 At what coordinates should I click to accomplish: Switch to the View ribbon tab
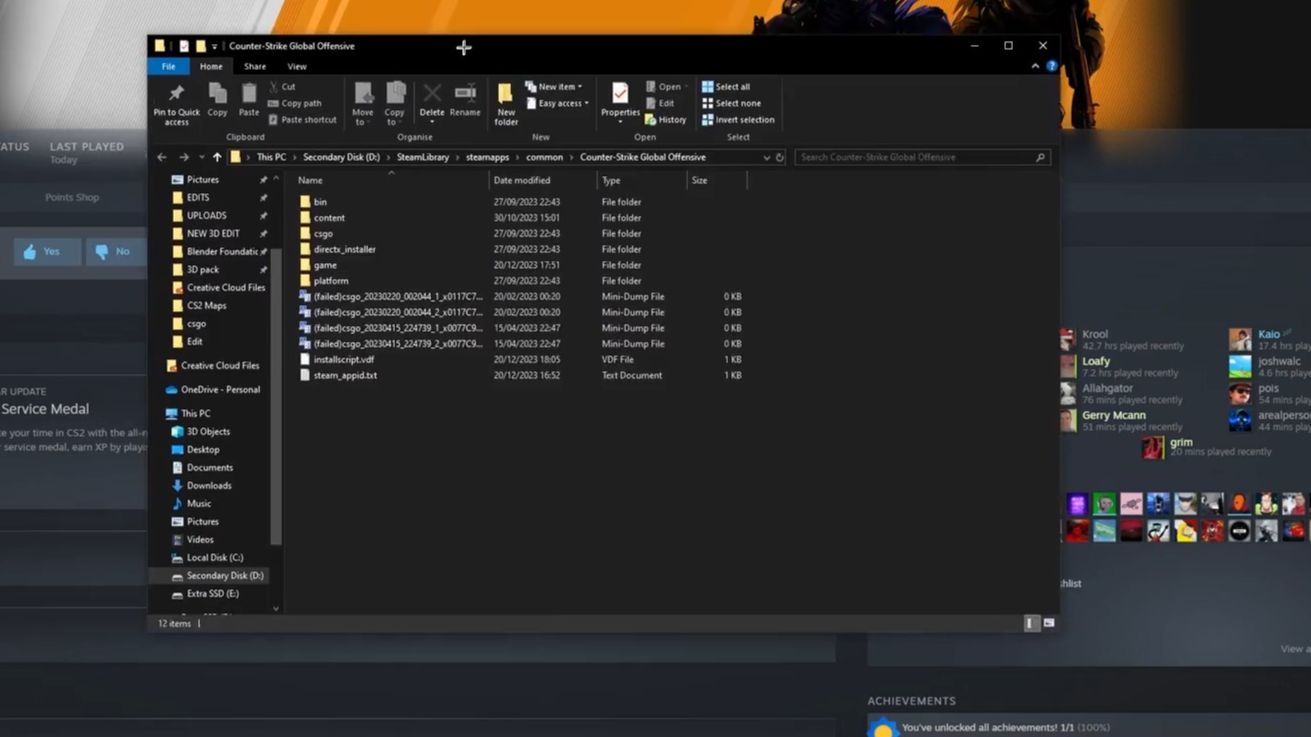click(297, 66)
